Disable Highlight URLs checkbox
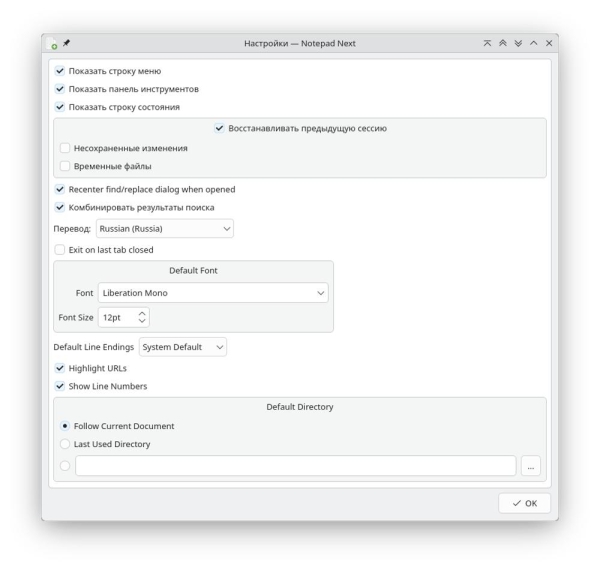The image size is (600, 570). pos(60,368)
